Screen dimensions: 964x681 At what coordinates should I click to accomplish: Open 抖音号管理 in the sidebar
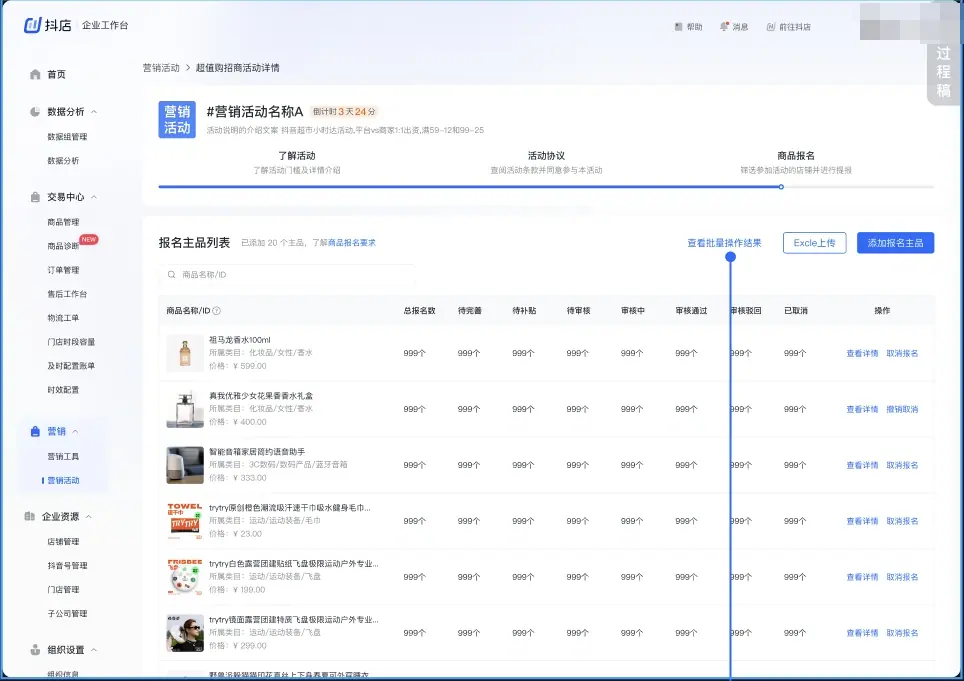point(67,565)
